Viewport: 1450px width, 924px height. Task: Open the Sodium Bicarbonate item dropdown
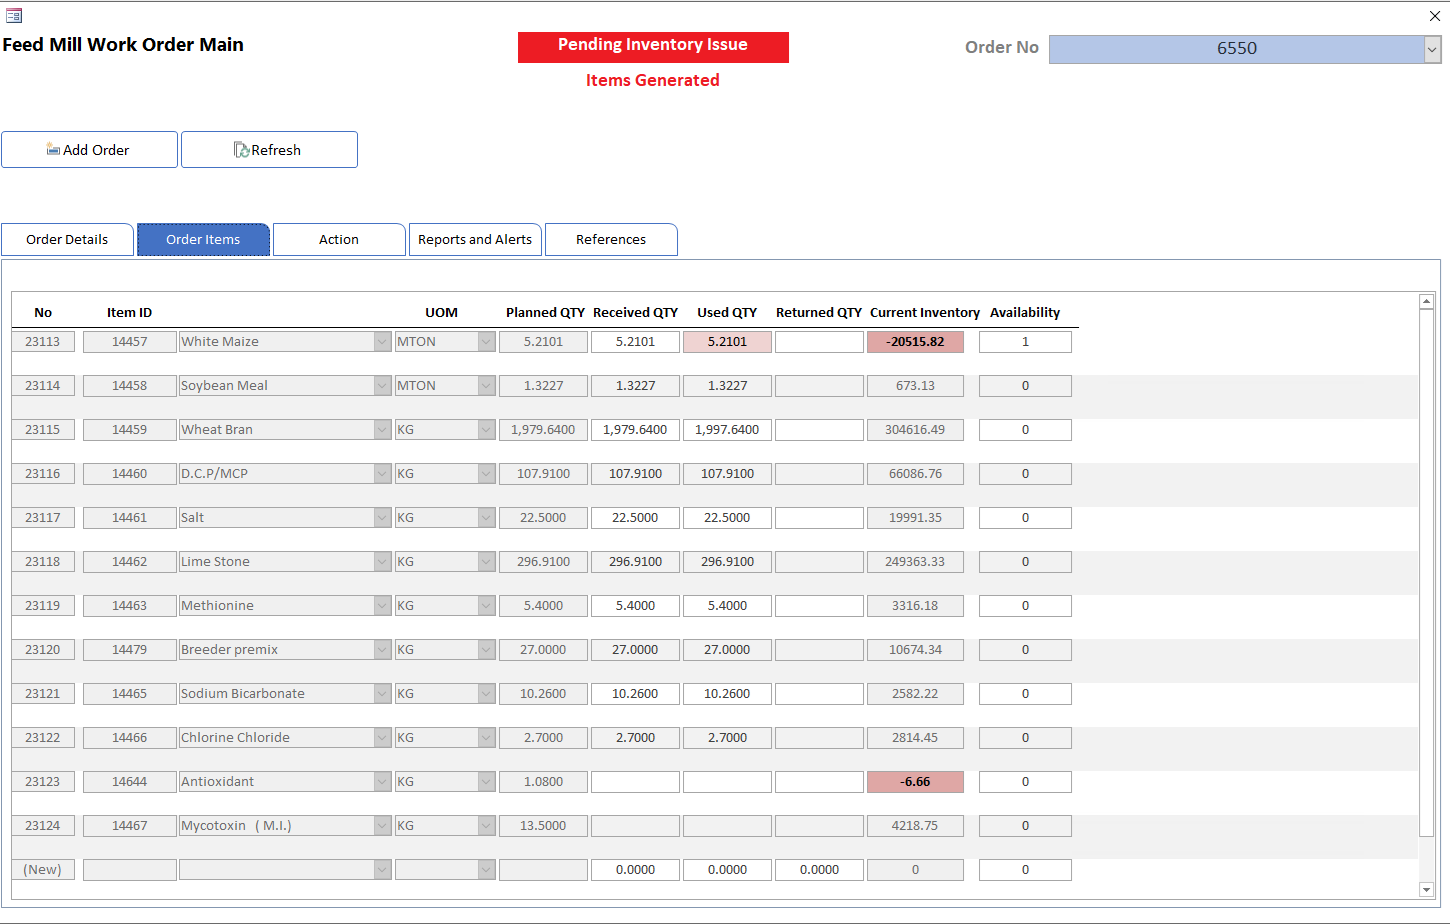point(382,694)
